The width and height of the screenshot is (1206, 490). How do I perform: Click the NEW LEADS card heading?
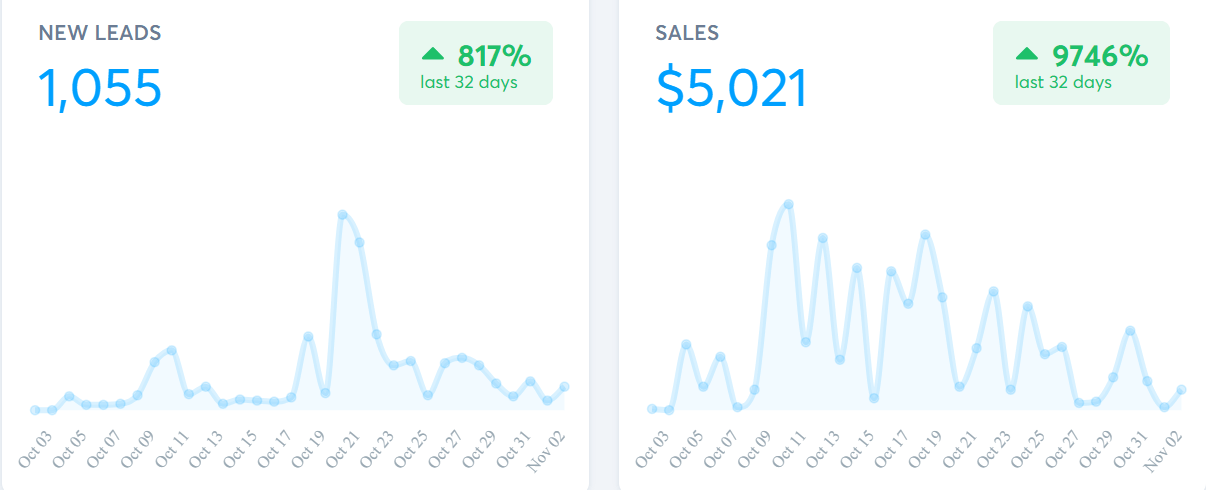[100, 33]
